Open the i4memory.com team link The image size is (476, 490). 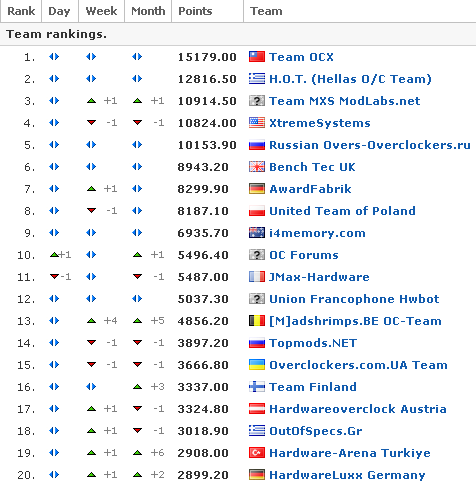pyautogui.click(x=317, y=233)
